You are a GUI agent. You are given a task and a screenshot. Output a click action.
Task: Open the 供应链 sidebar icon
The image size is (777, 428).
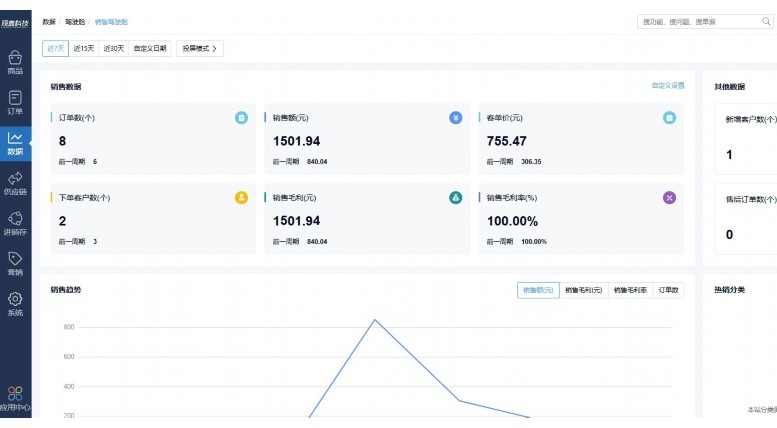pos(15,183)
